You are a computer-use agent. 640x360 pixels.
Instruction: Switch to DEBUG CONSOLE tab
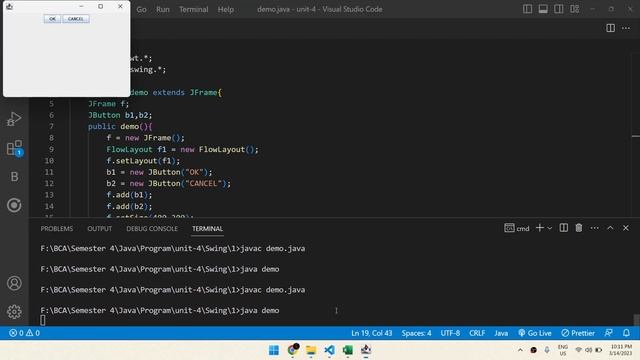[x=152, y=229]
